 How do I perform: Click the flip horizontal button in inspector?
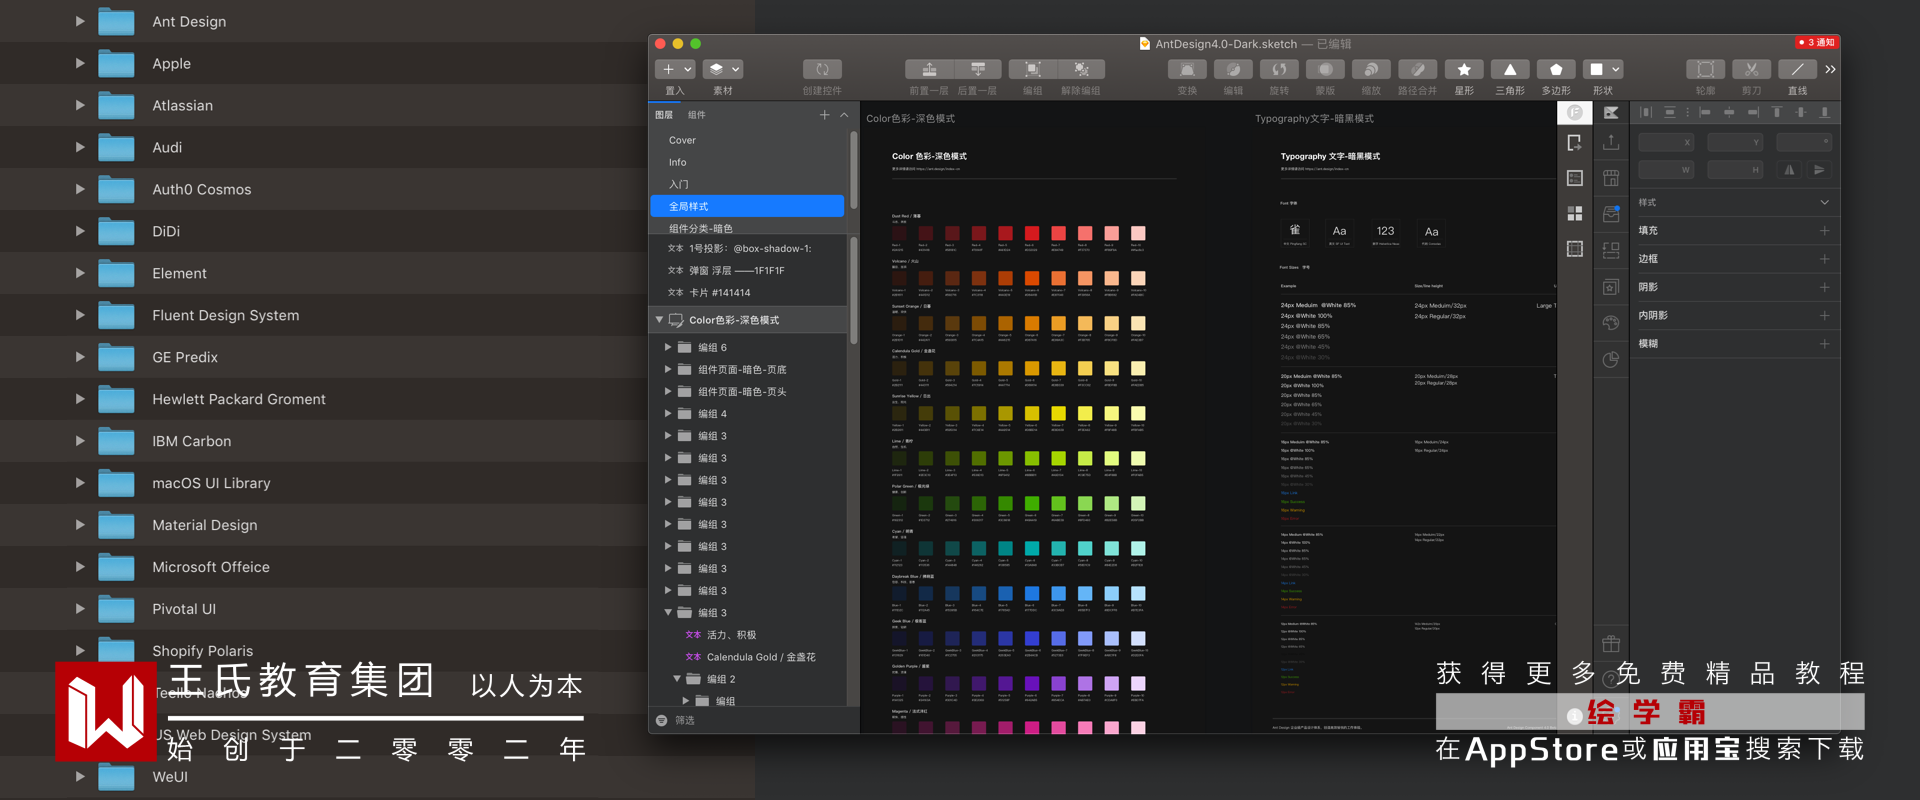(1790, 170)
